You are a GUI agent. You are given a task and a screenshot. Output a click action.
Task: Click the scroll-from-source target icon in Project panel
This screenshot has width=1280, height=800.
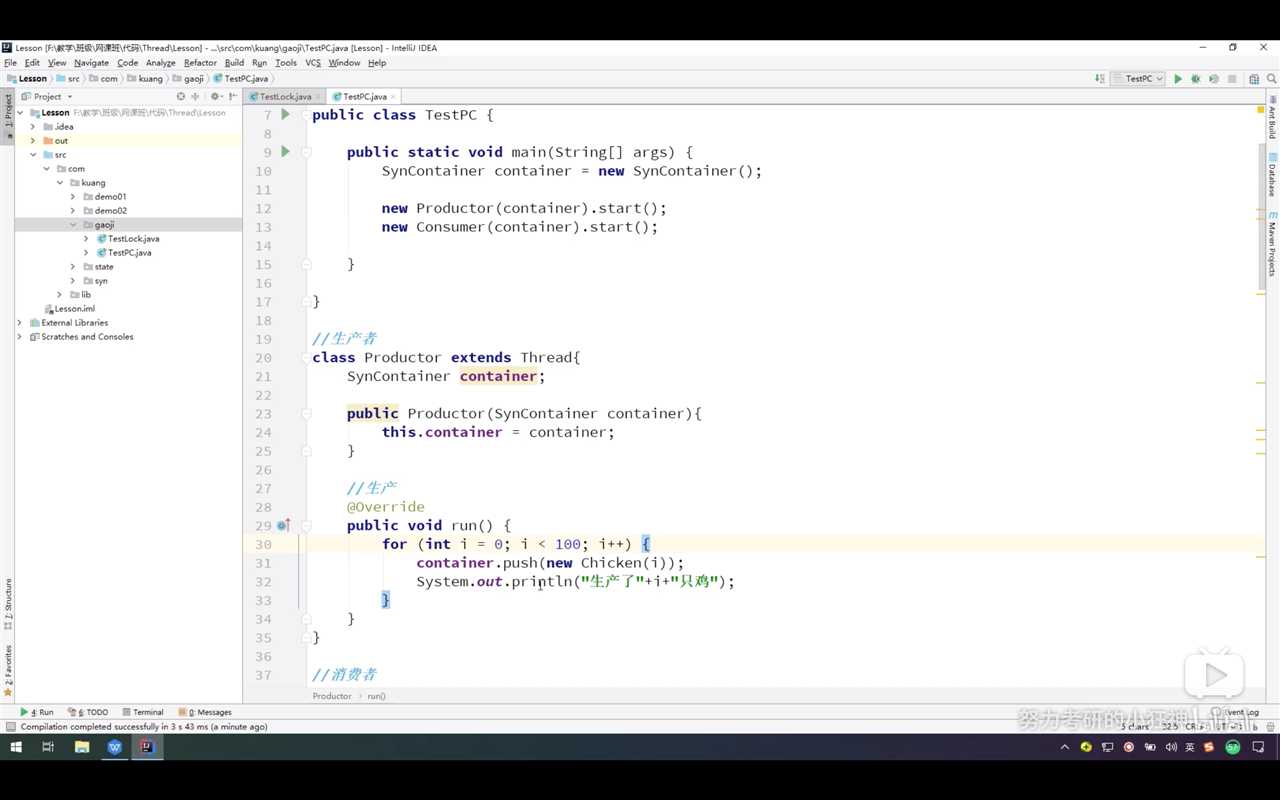coord(181,96)
